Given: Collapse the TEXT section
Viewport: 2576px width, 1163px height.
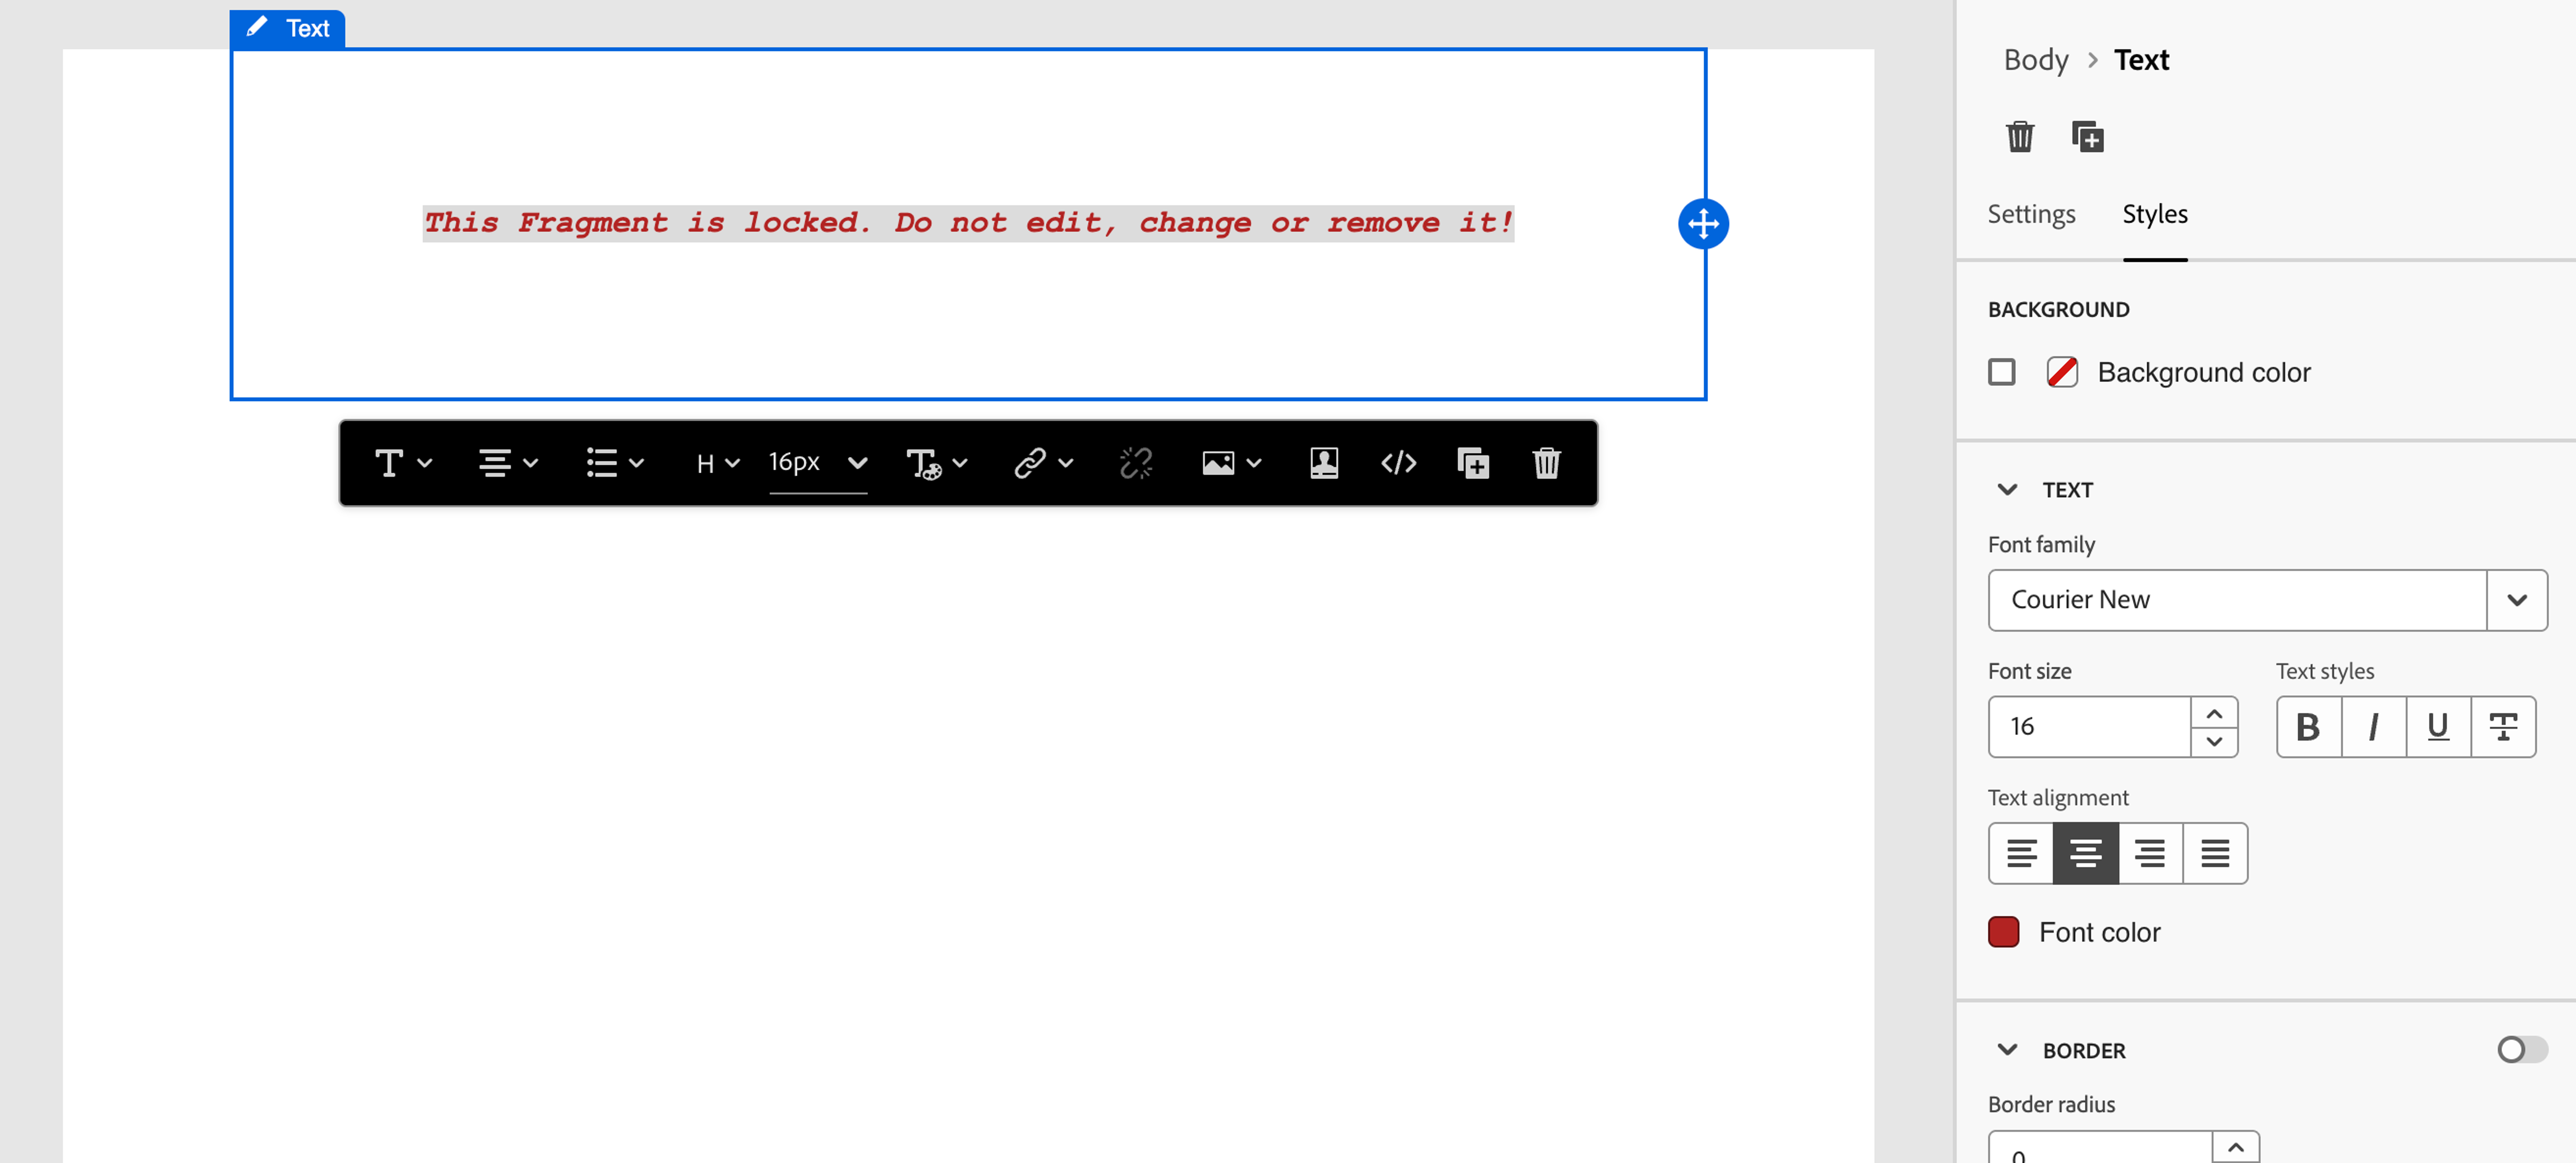Looking at the screenshot, I should coord(2007,490).
